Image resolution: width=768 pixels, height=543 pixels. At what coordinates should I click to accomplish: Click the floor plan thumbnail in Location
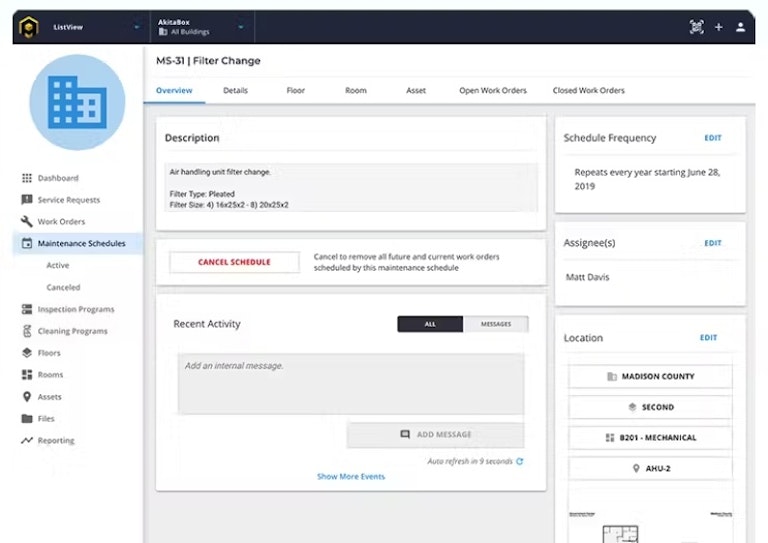[x=650, y=526]
